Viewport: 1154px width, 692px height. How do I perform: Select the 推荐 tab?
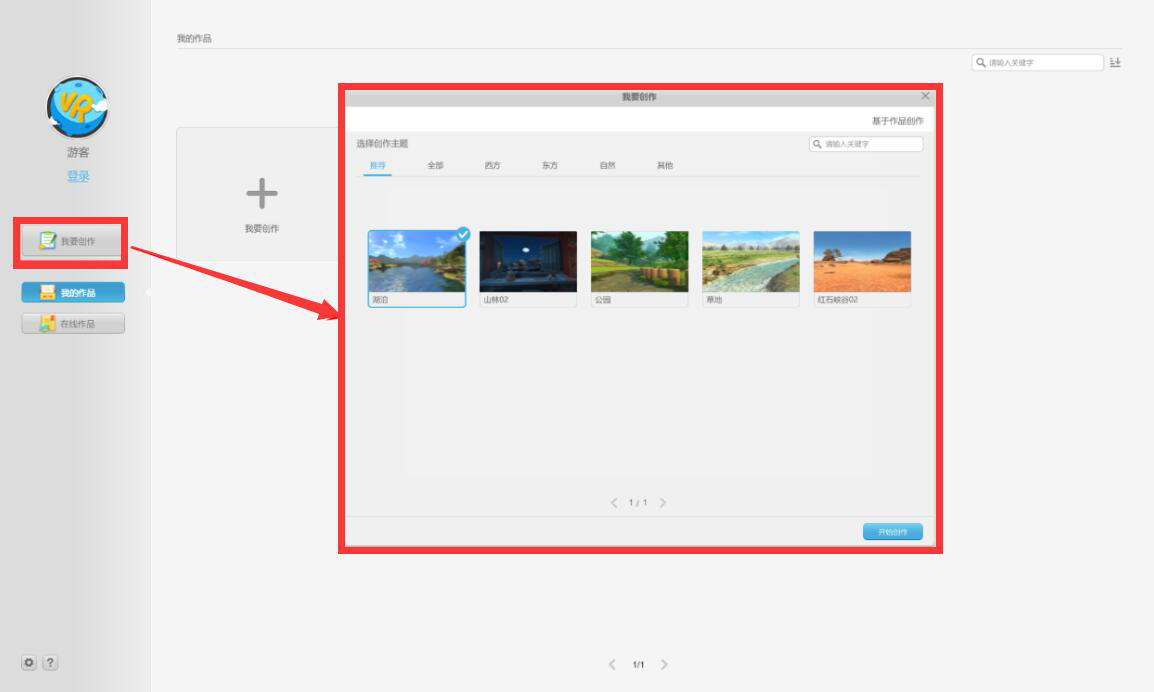coord(378,166)
